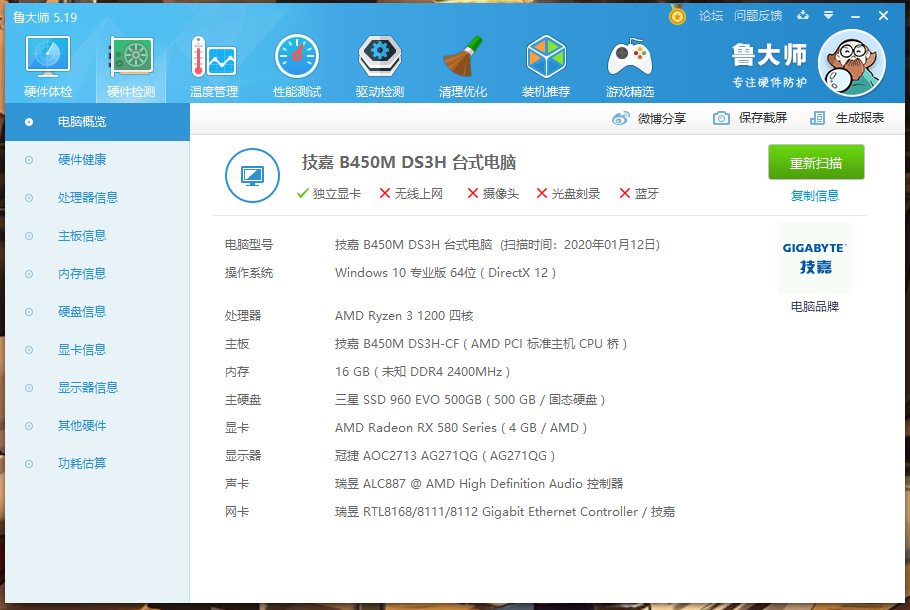910x610 pixels.
Task: Click 保存截屏 save screenshot text
Action: click(763, 118)
